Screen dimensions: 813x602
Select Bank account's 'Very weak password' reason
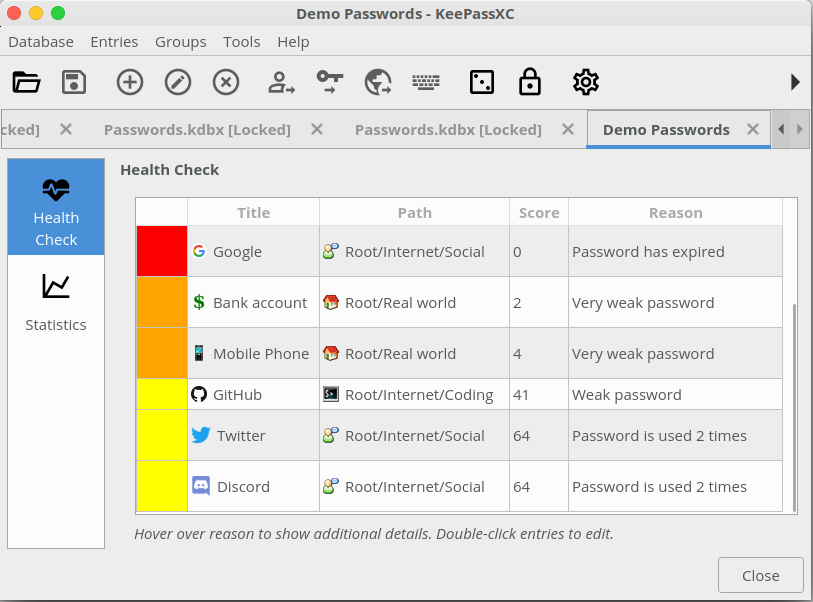(675, 302)
